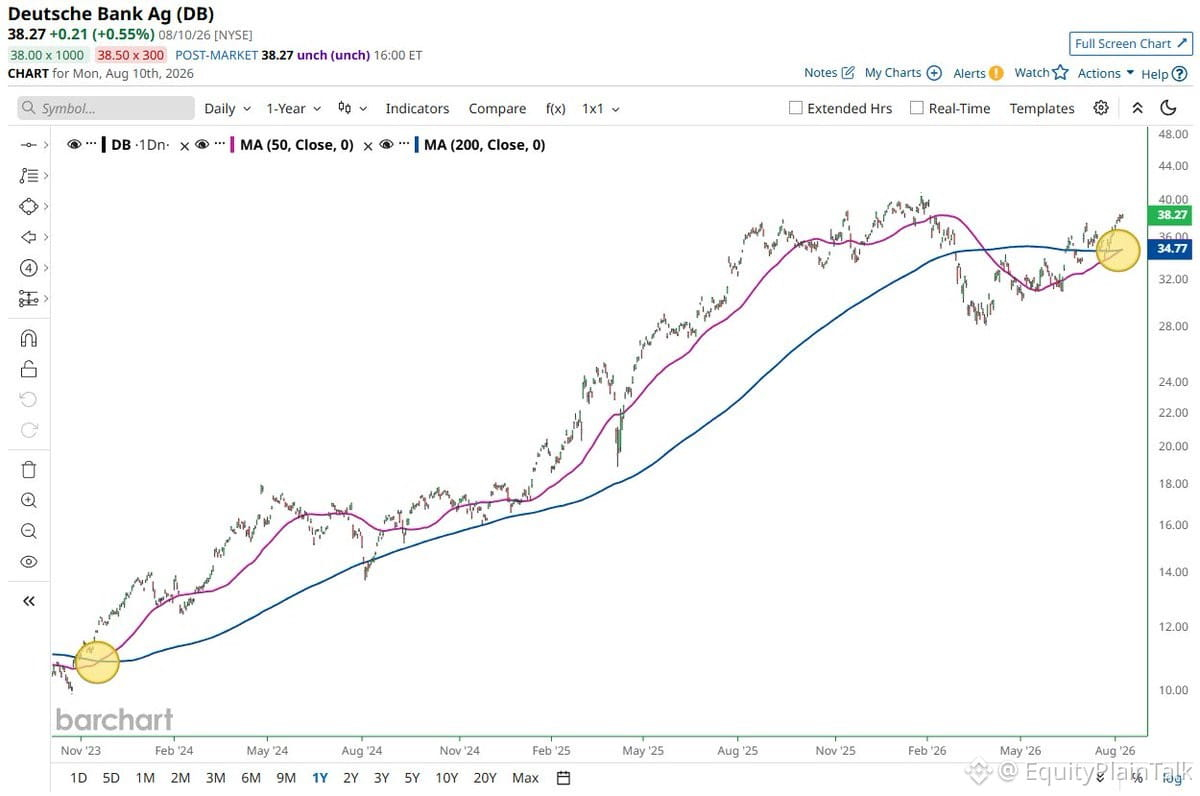Image resolution: width=1200 pixels, height=796 pixels.
Task: Open the 1x1 grid layout dropdown
Action: tap(601, 108)
